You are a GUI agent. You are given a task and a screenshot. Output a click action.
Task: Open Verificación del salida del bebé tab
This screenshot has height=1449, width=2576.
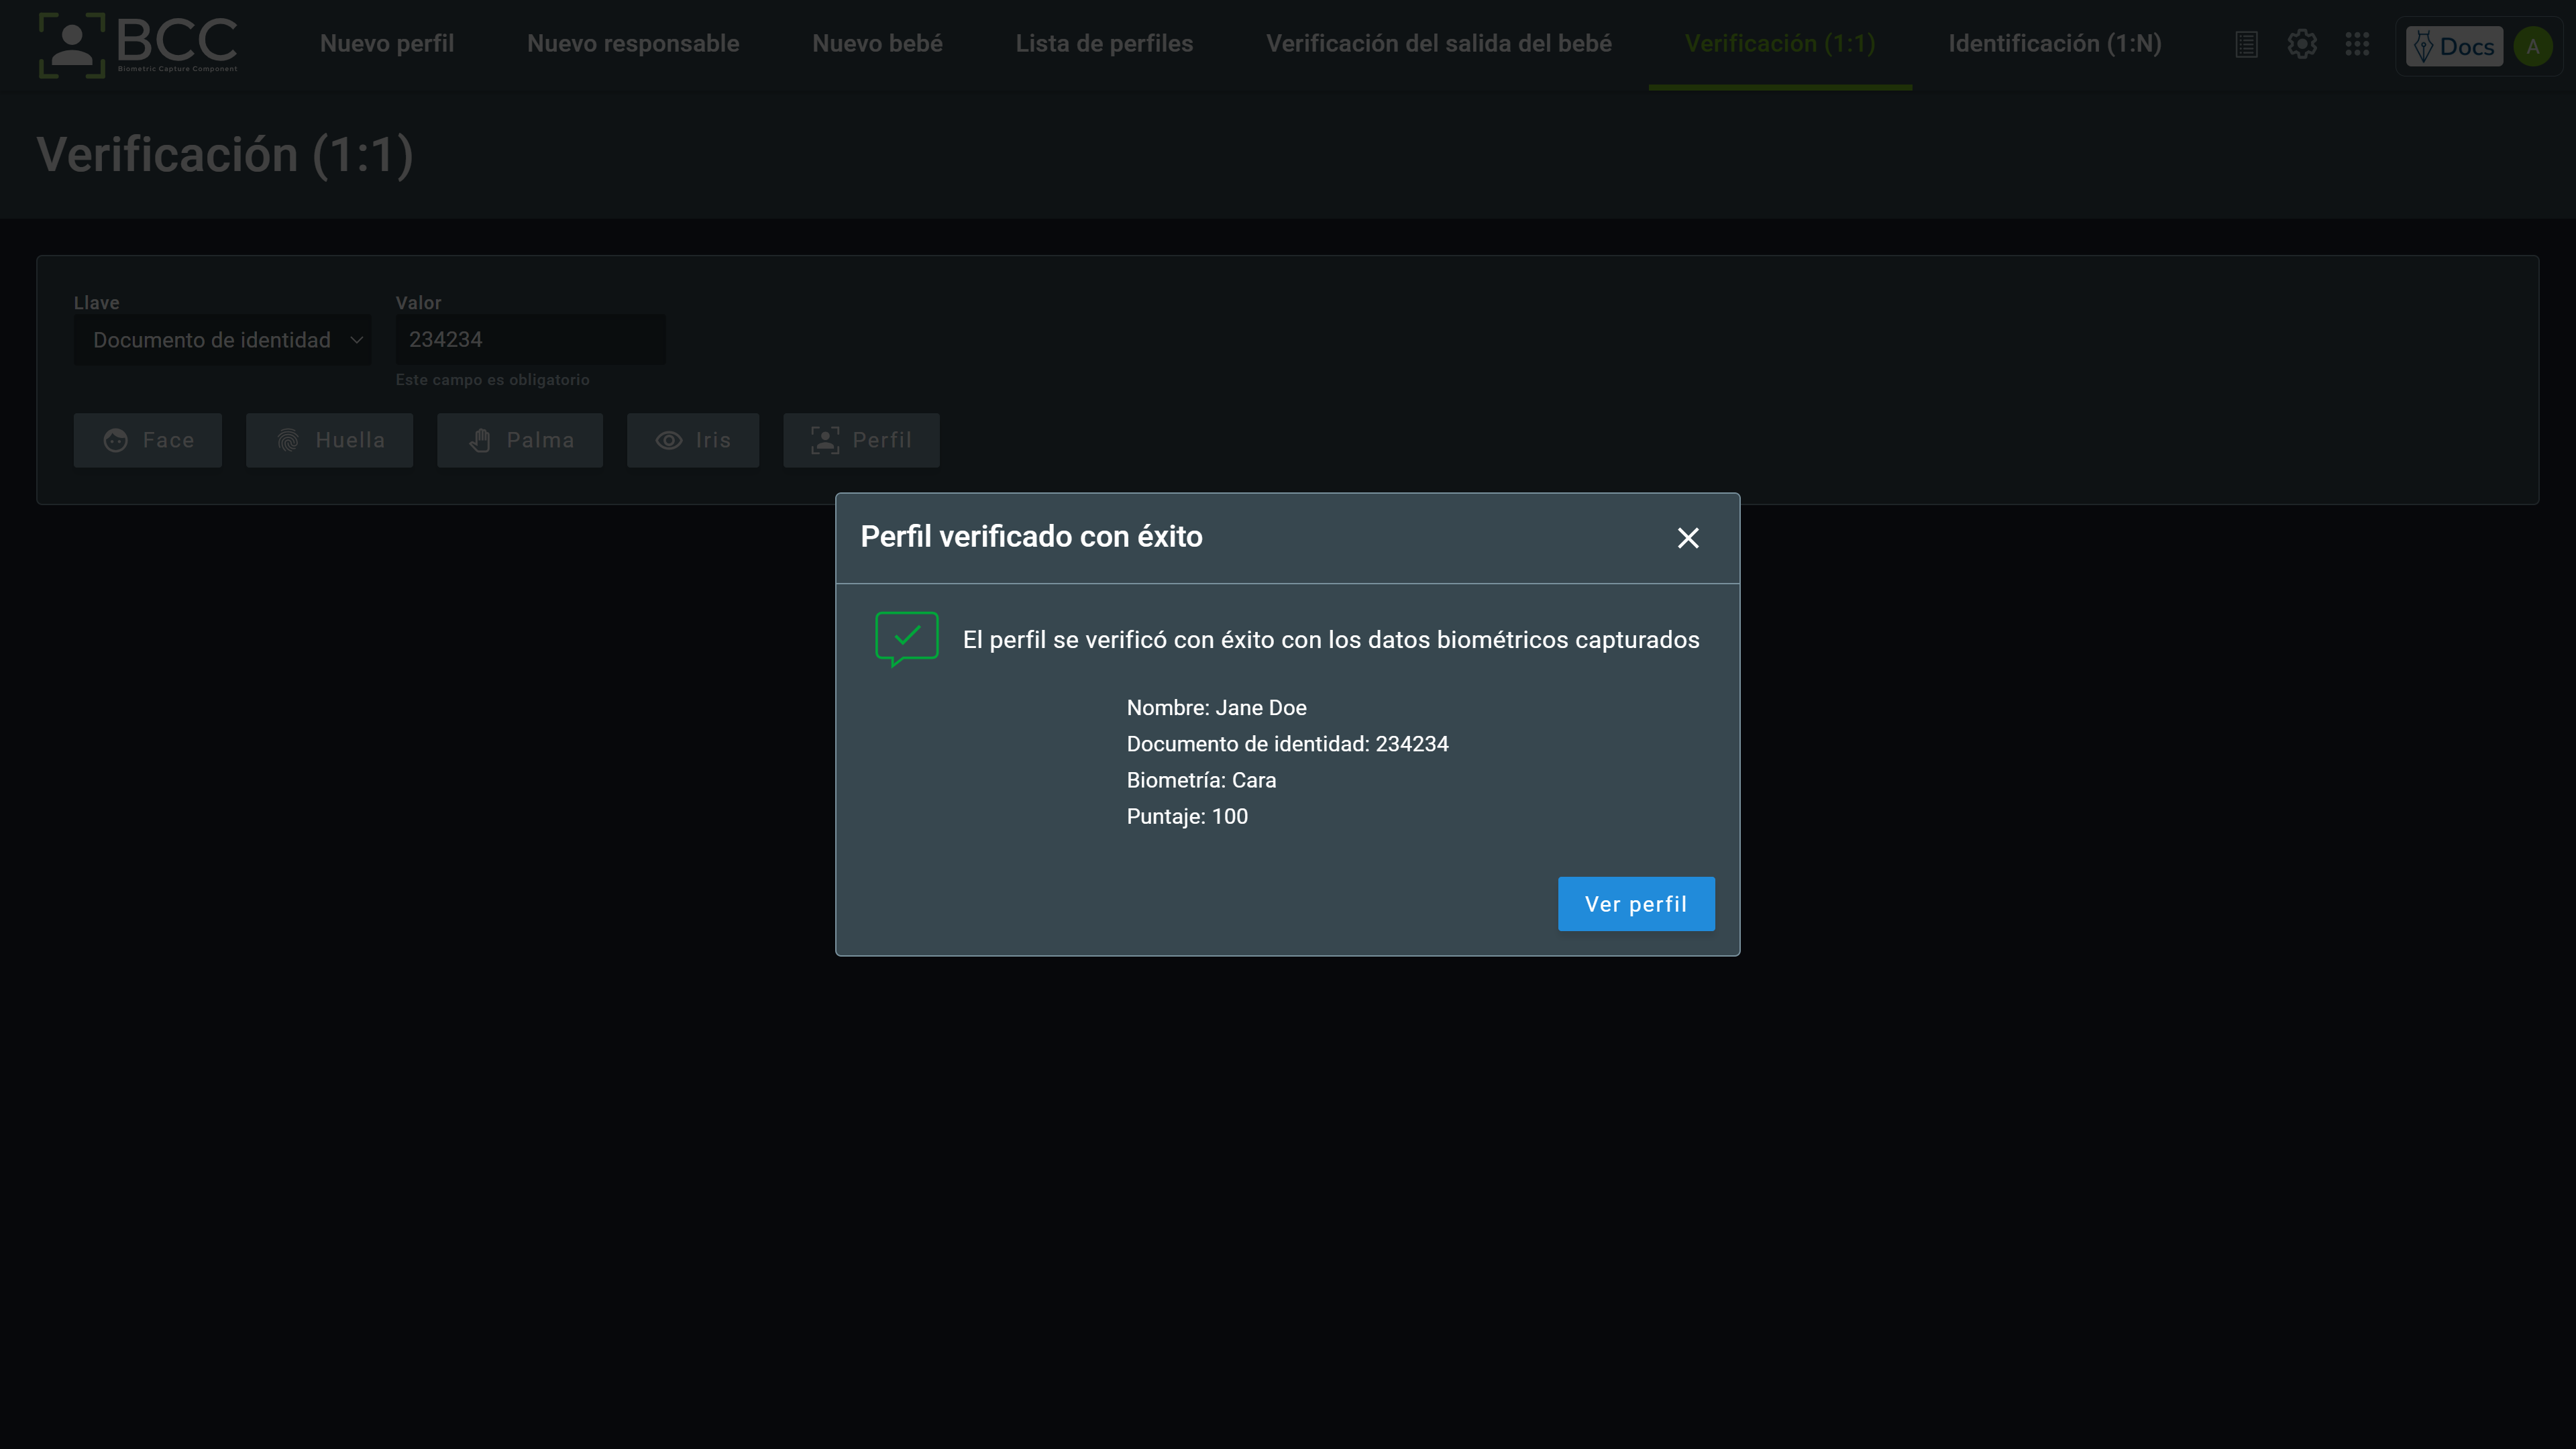[x=1439, y=44]
